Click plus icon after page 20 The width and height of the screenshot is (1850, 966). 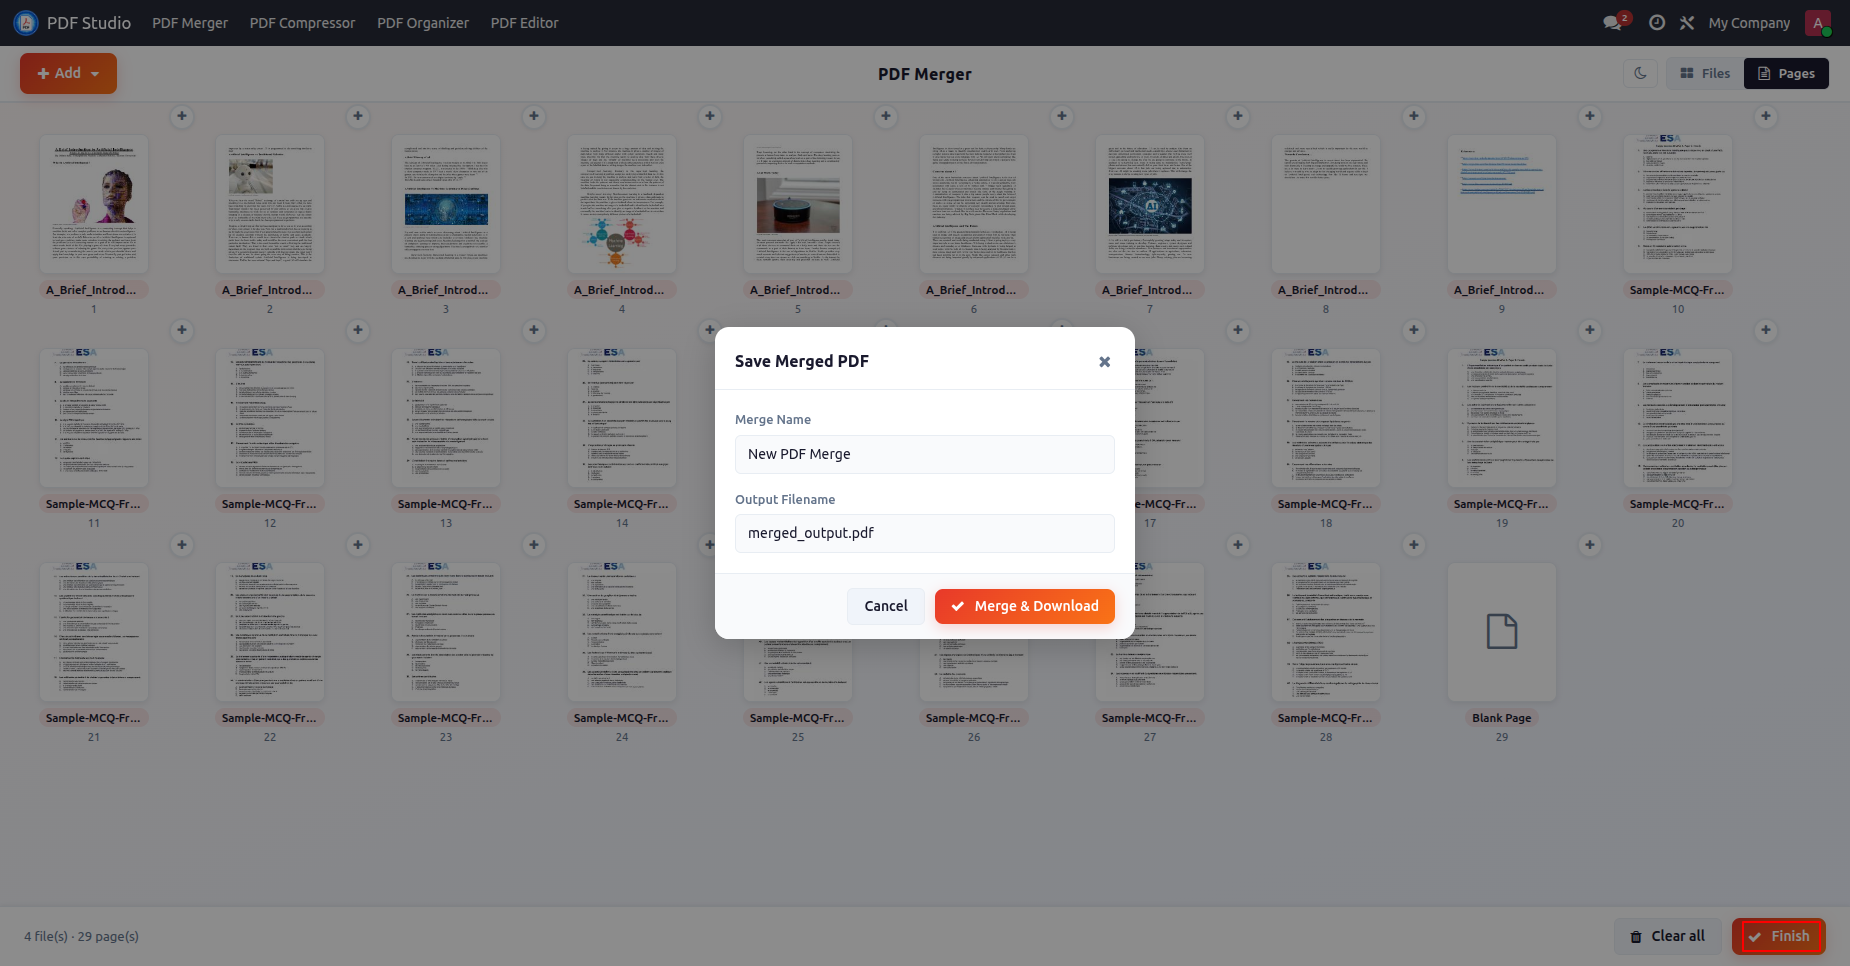point(1766,330)
